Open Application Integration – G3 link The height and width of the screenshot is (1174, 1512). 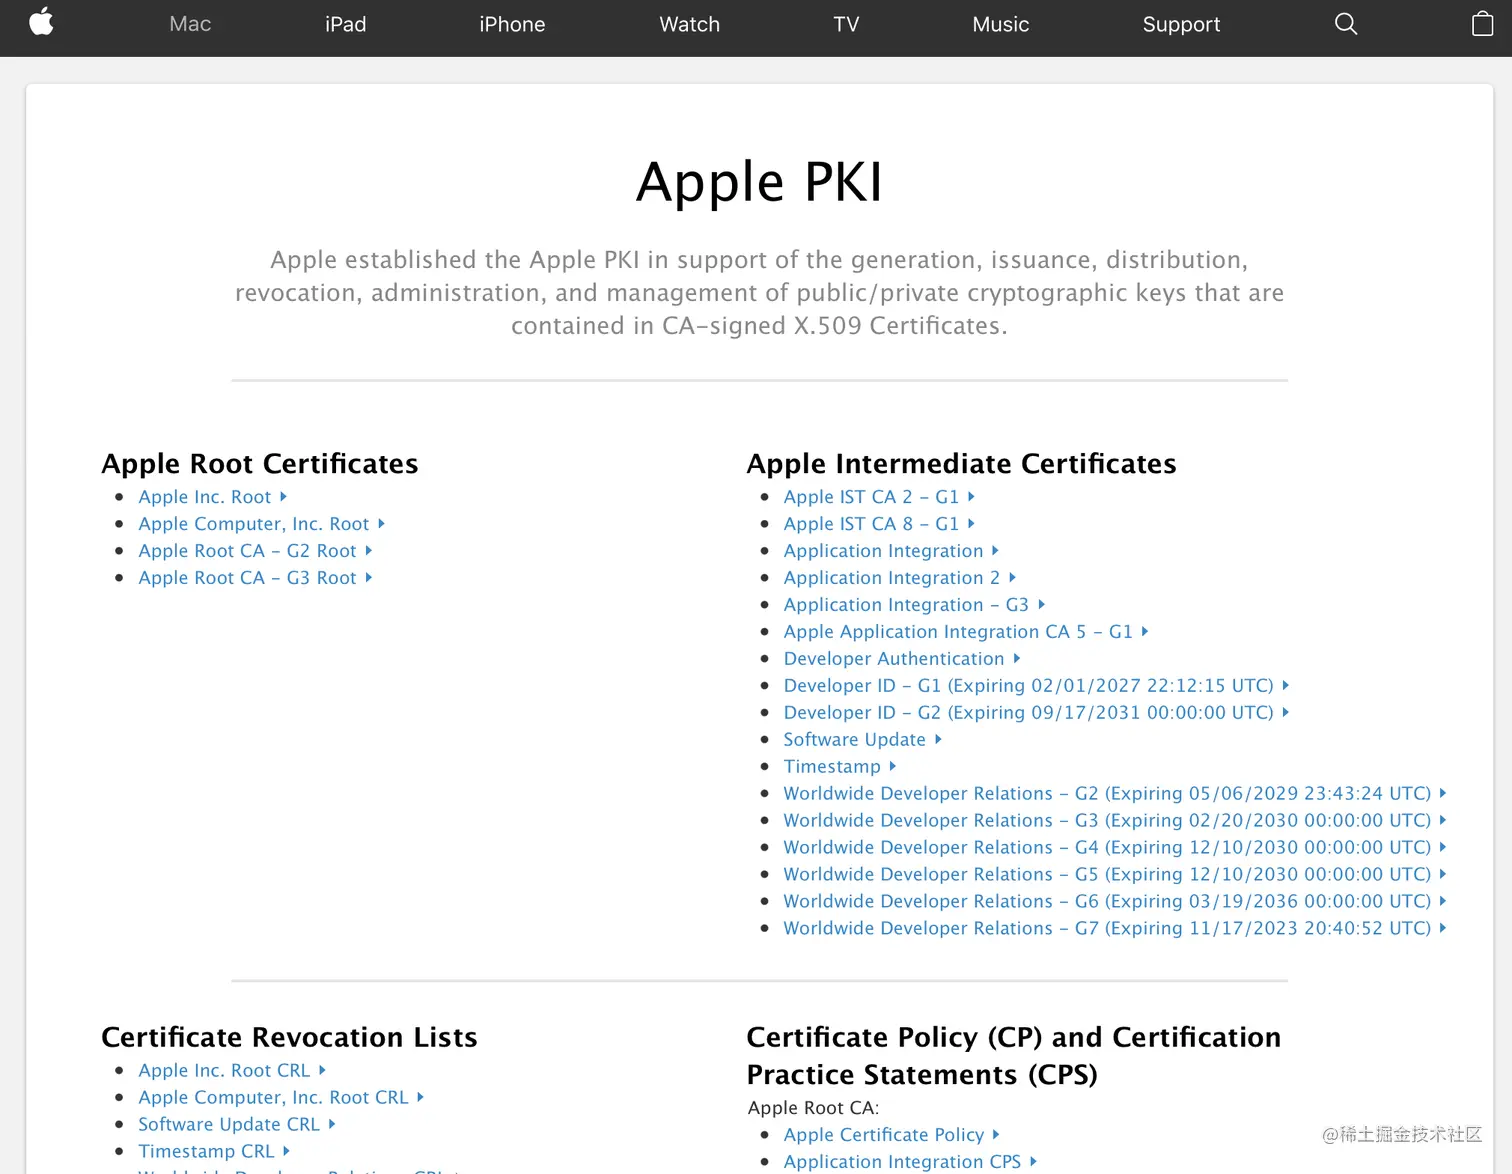click(x=914, y=605)
